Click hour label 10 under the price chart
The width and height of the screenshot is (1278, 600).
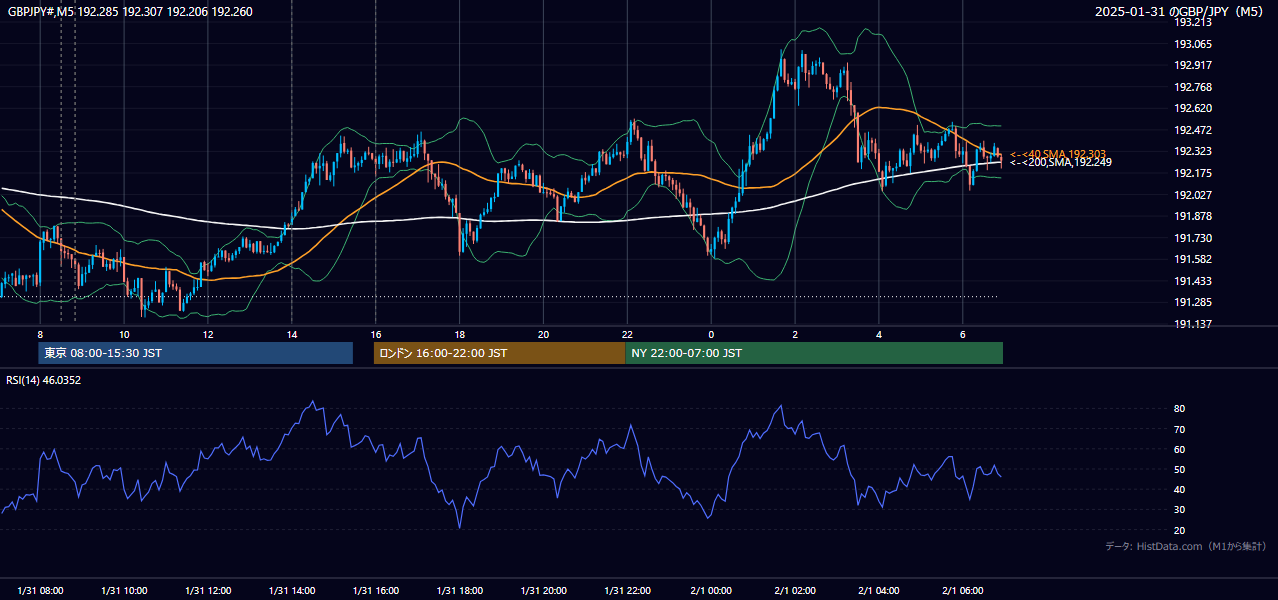[124, 334]
